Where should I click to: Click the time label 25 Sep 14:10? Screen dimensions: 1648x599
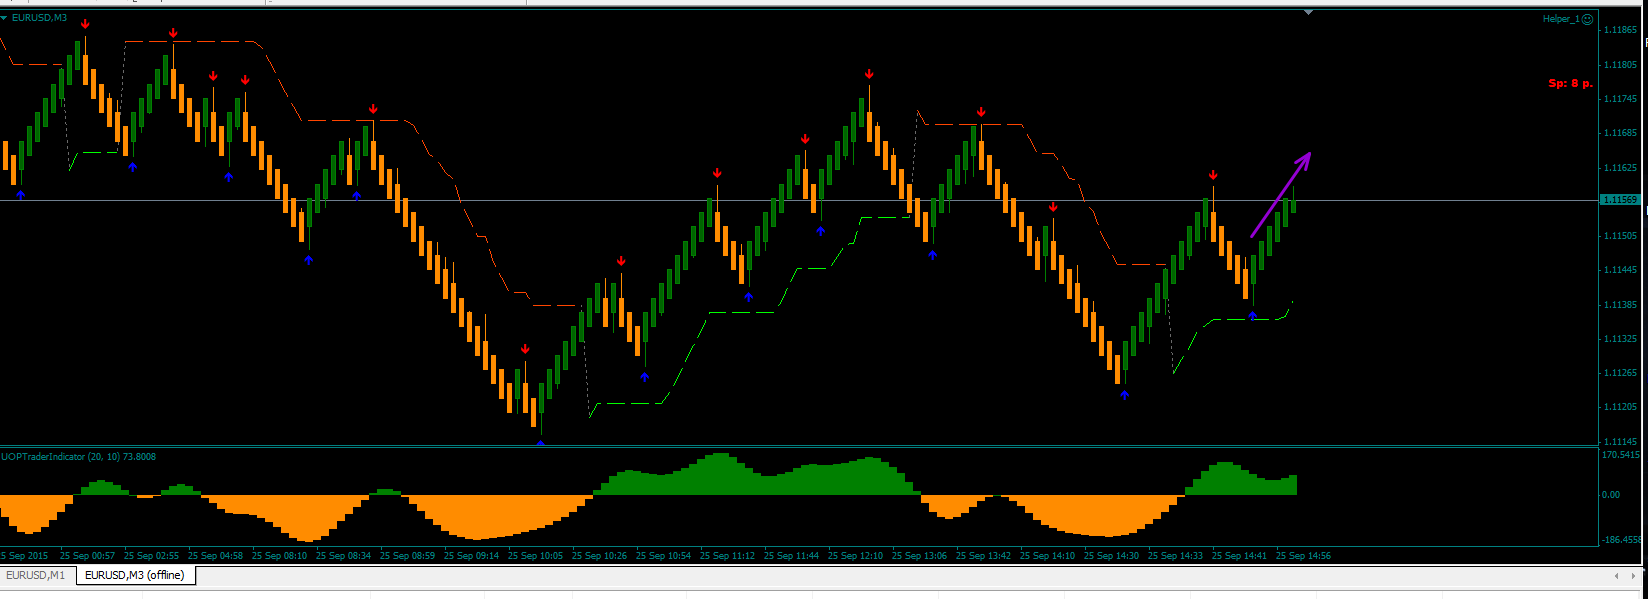pos(1047,556)
